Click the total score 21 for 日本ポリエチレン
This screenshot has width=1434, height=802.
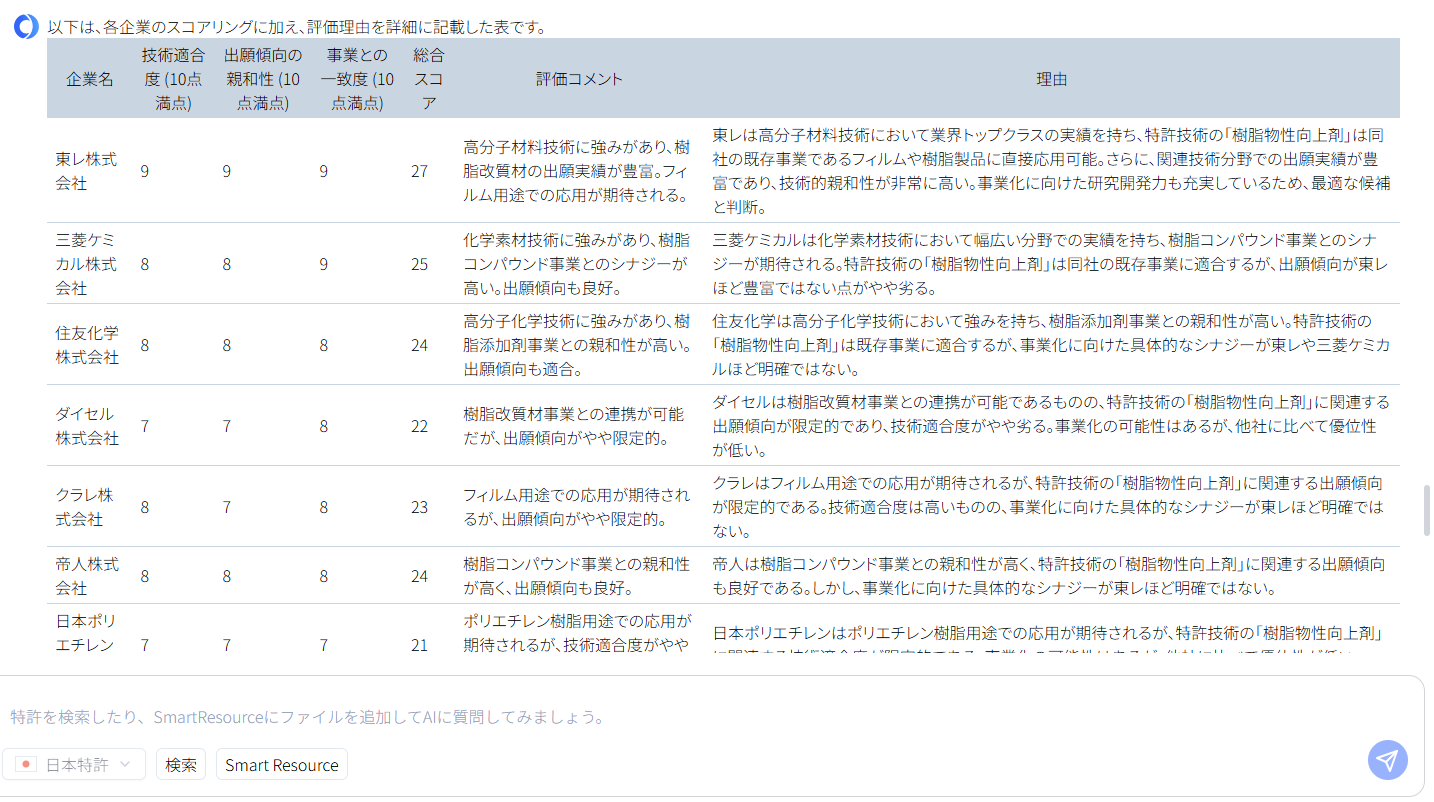(x=419, y=645)
